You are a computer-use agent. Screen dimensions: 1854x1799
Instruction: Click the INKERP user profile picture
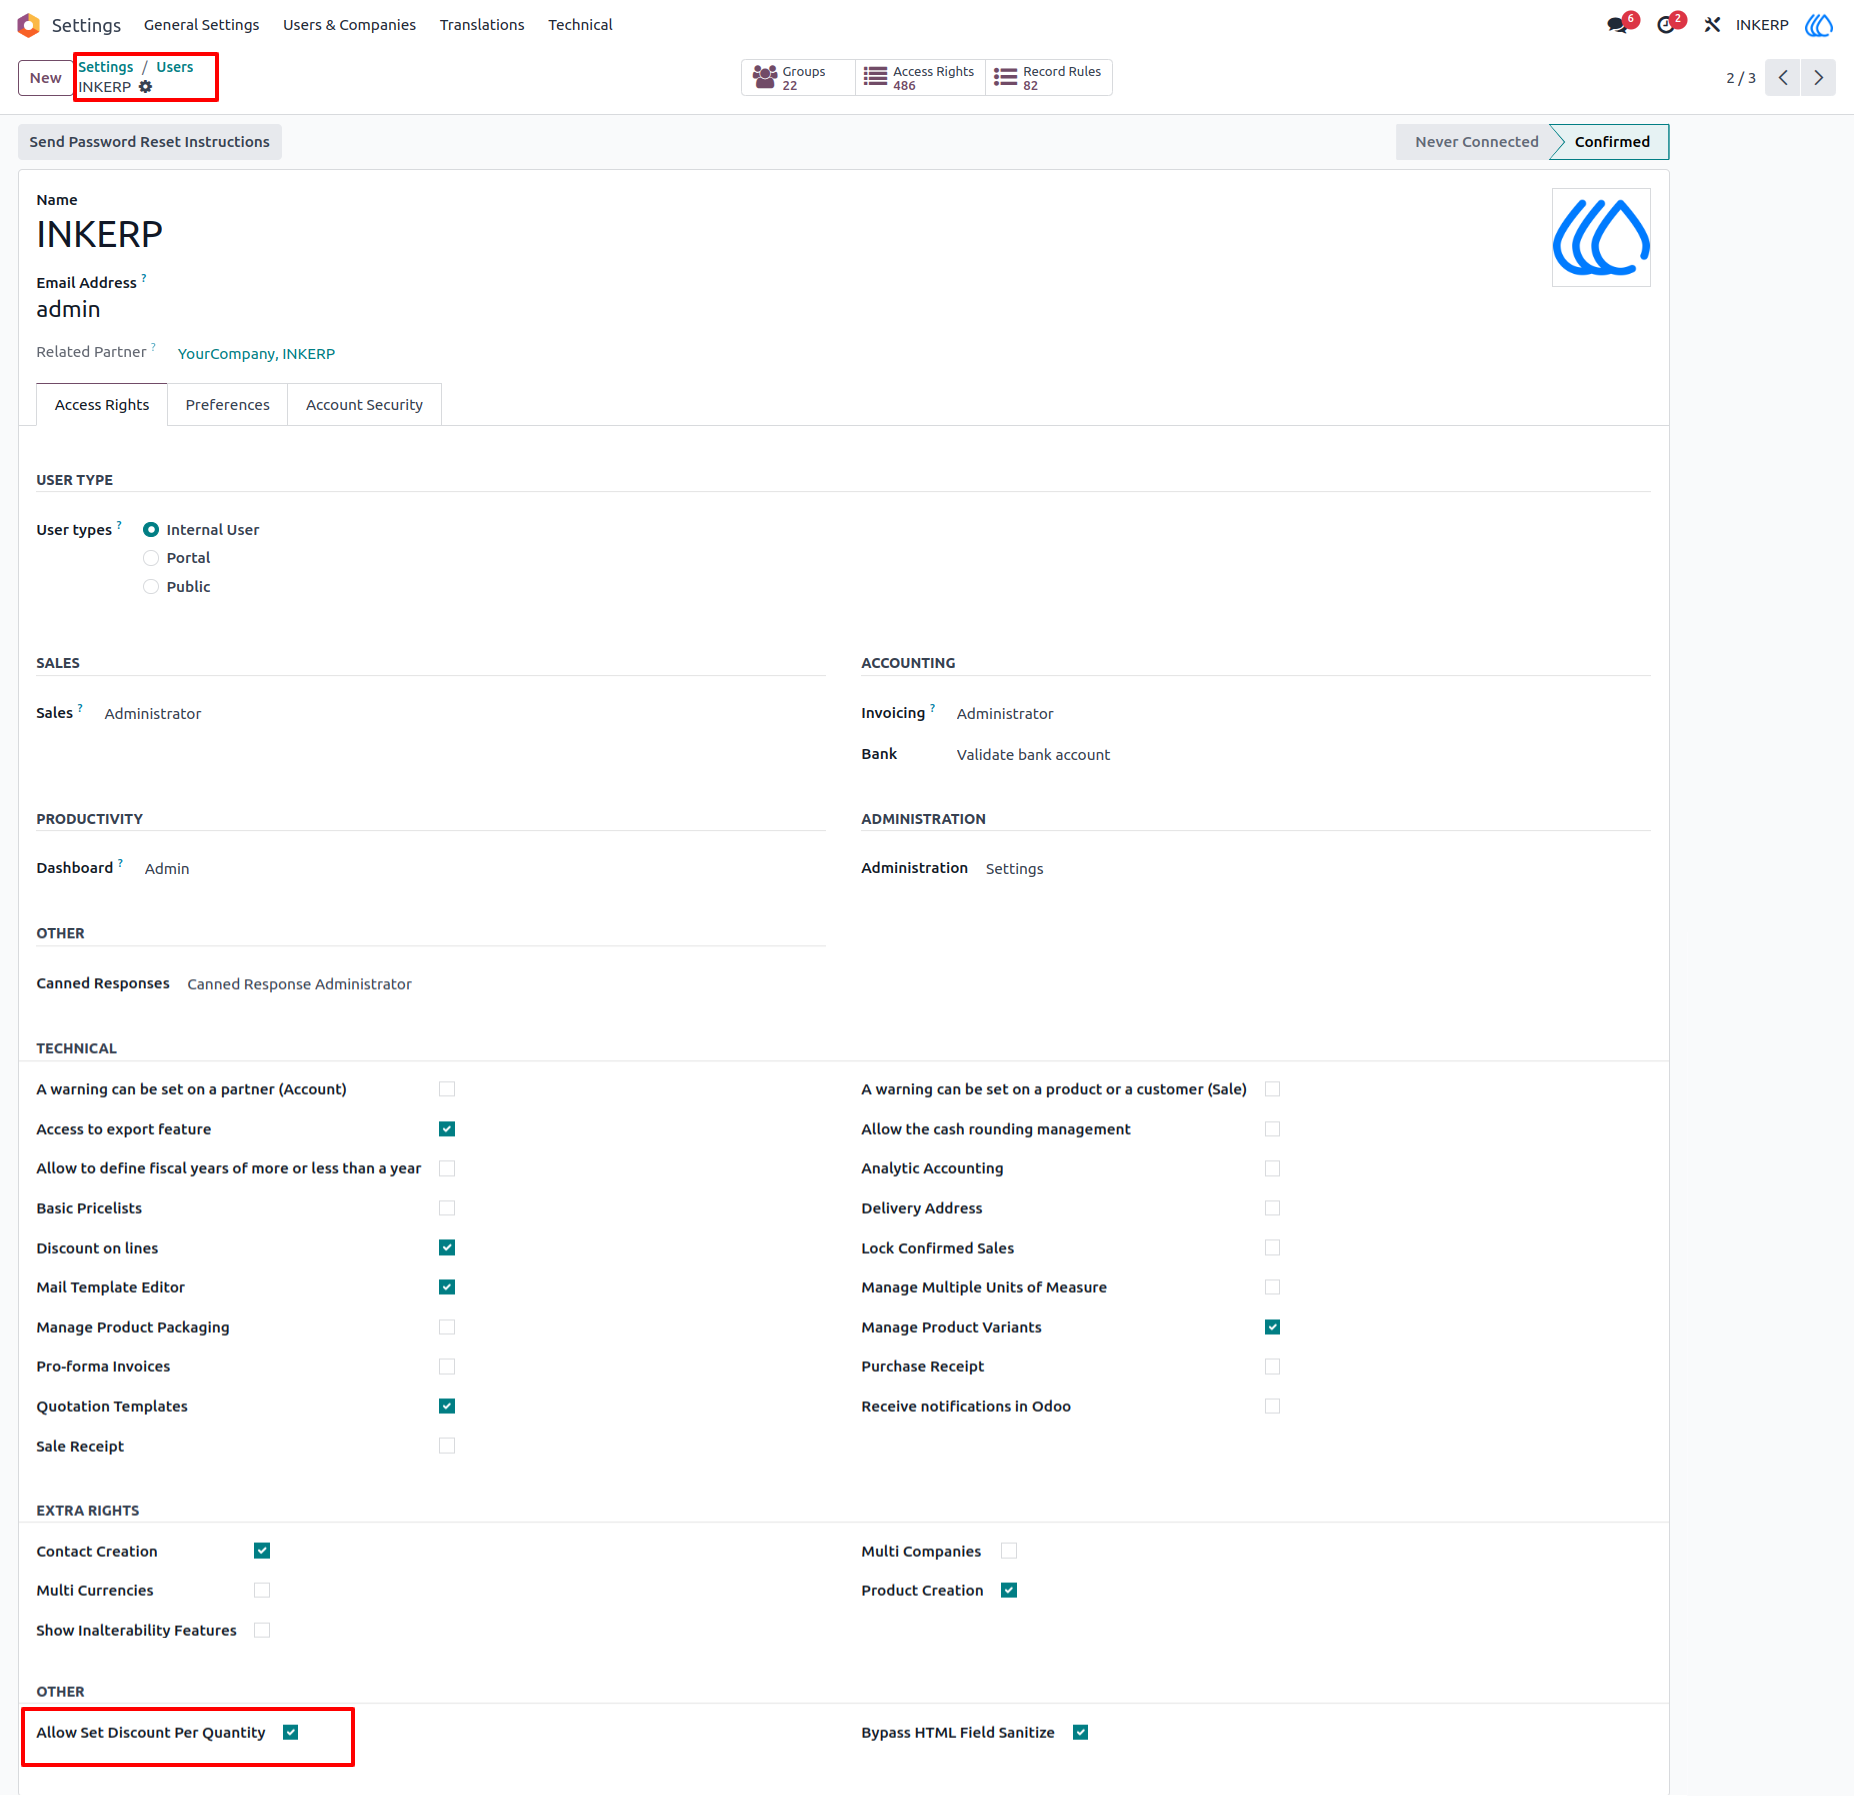coord(1601,238)
